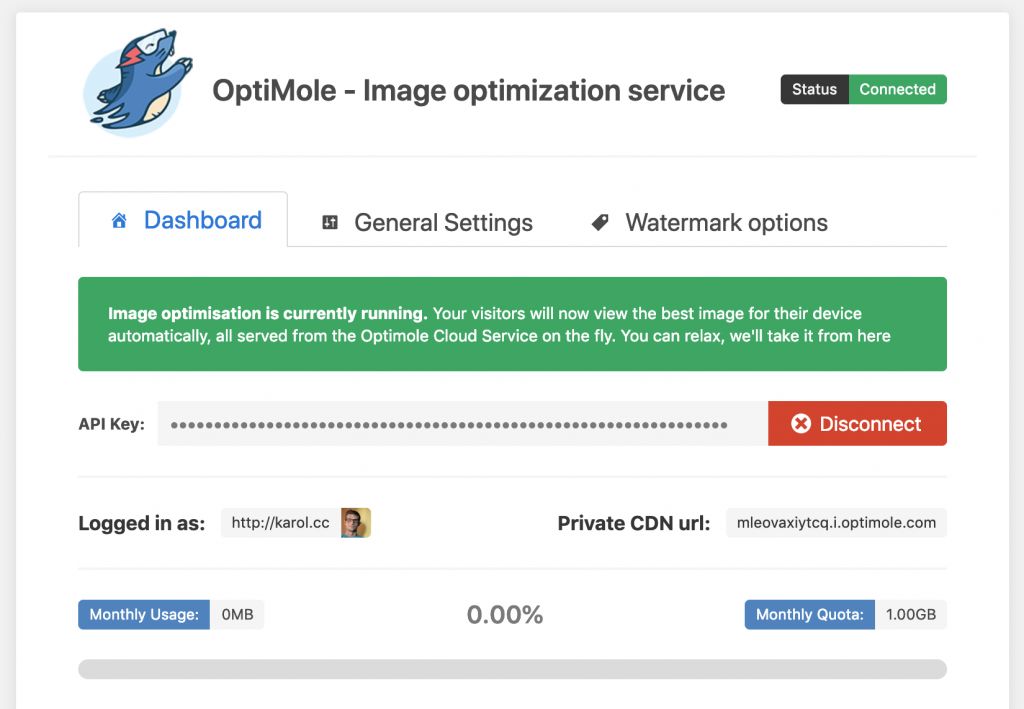The width and height of the screenshot is (1024, 709).
Task: Switch to the General Settings tab
Action: (x=443, y=223)
